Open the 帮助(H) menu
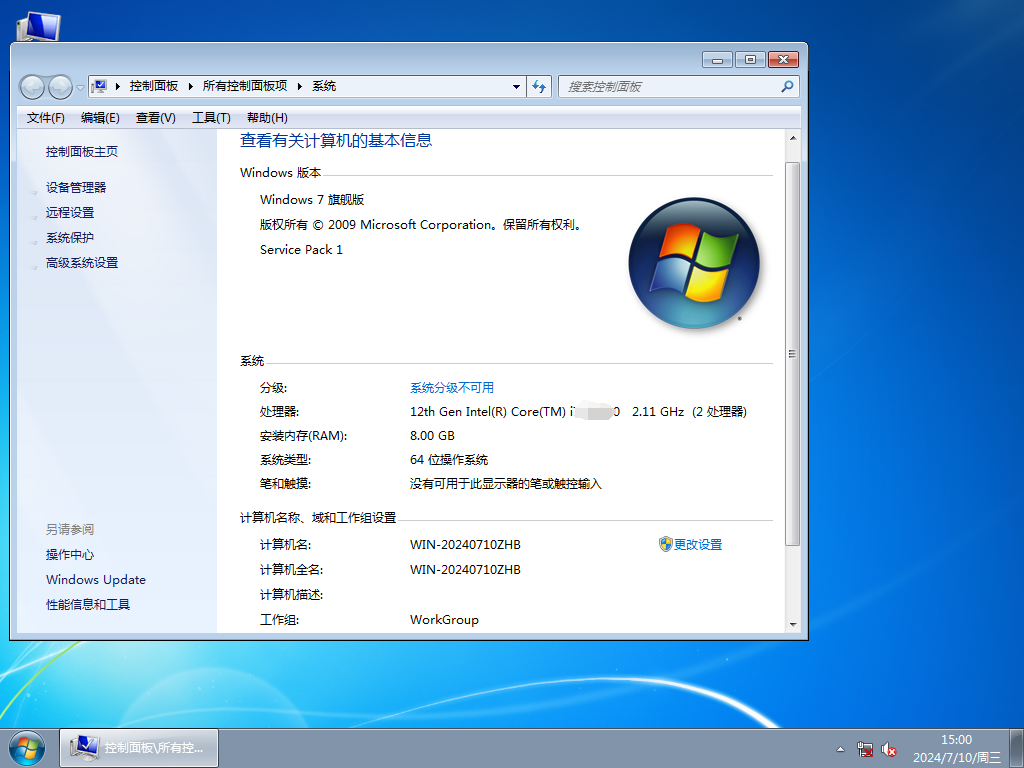The width and height of the screenshot is (1024, 768). pyautogui.click(x=266, y=117)
